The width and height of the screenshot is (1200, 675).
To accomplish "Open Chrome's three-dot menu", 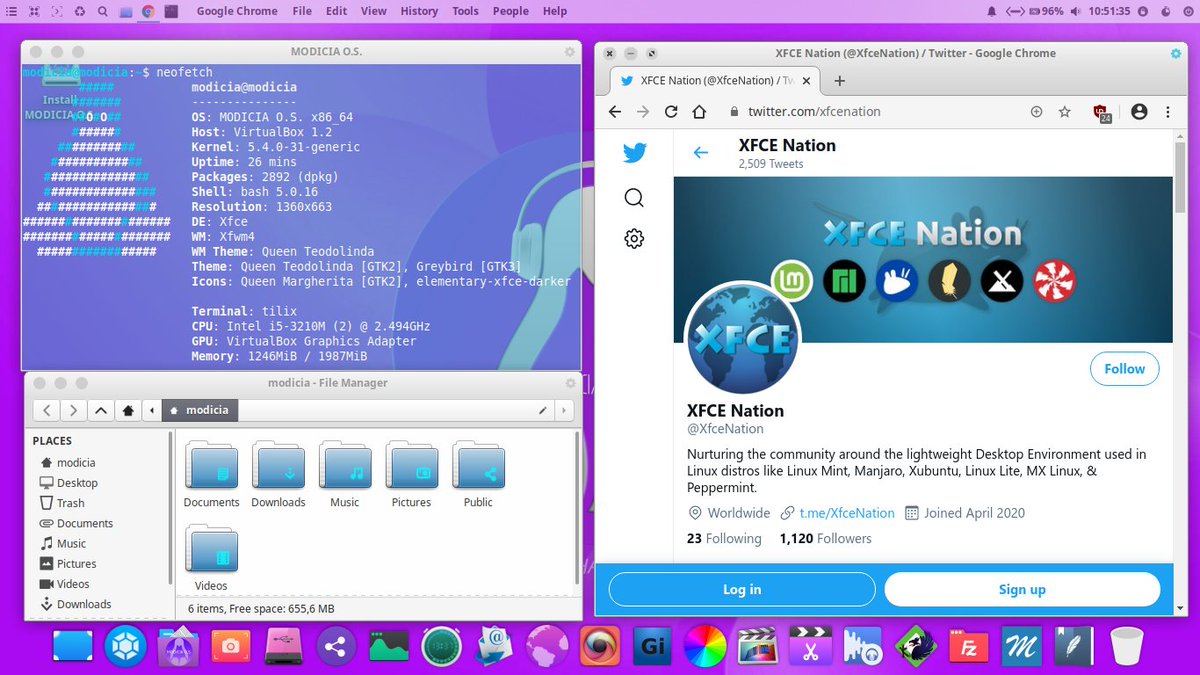I will point(1168,112).
